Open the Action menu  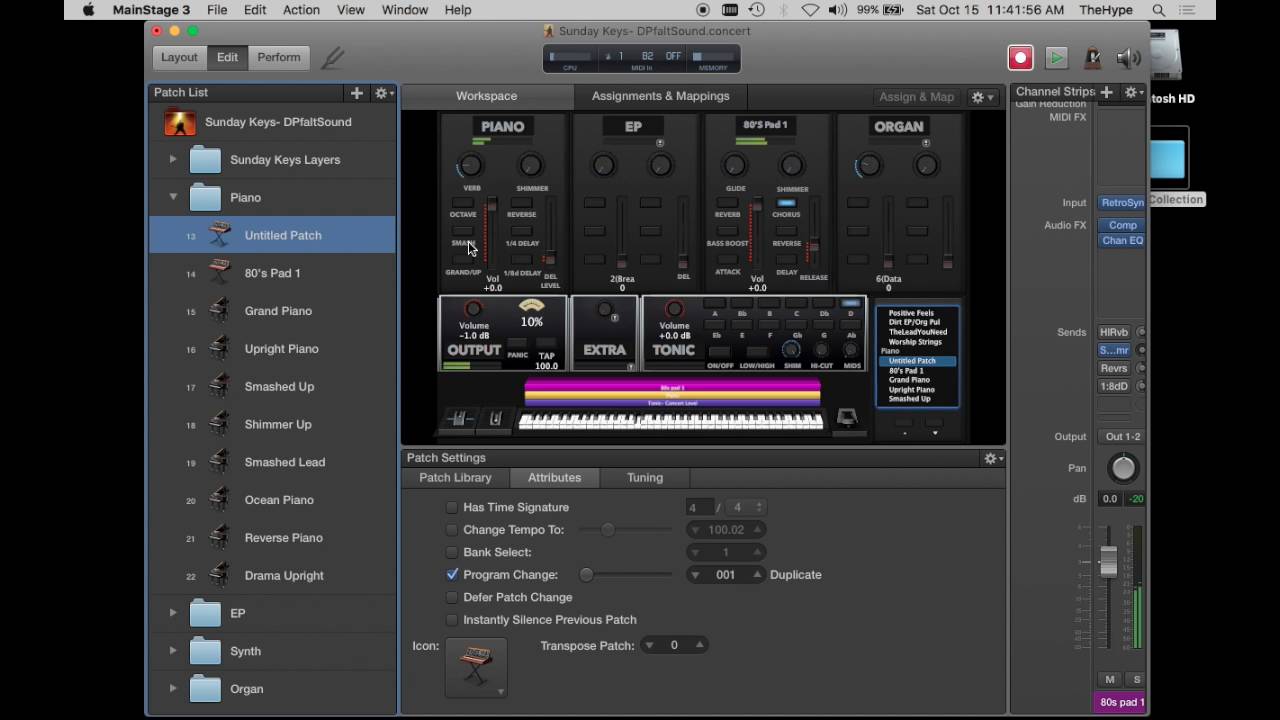tap(301, 10)
